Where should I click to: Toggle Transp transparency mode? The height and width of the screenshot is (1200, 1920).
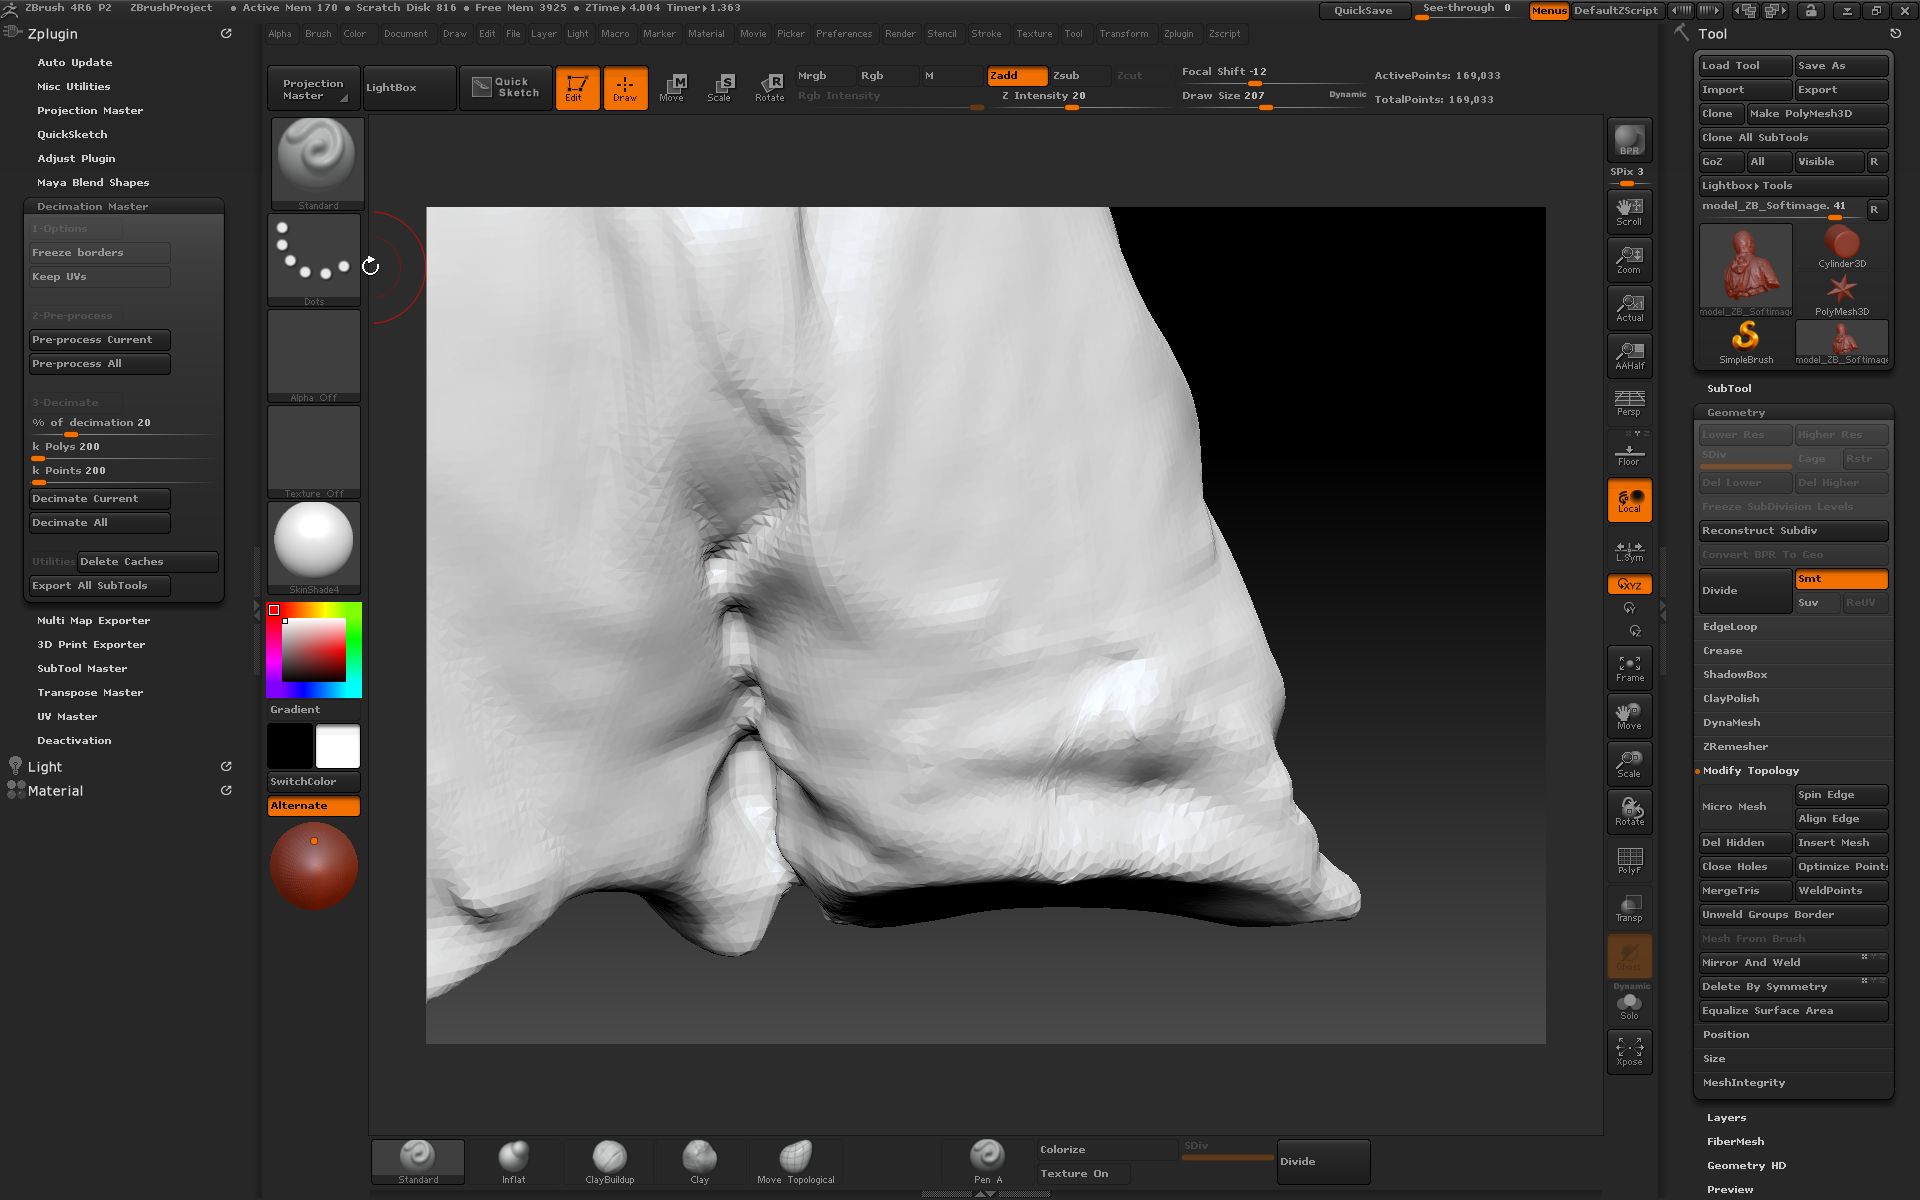pos(1629,908)
